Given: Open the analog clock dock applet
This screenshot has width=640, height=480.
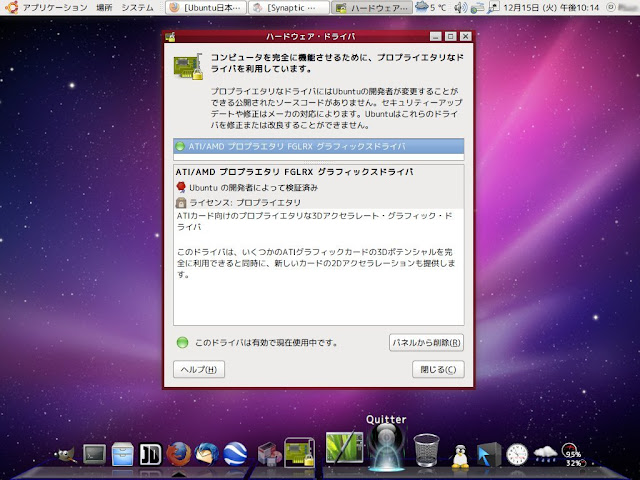Looking at the screenshot, I should pos(517,454).
